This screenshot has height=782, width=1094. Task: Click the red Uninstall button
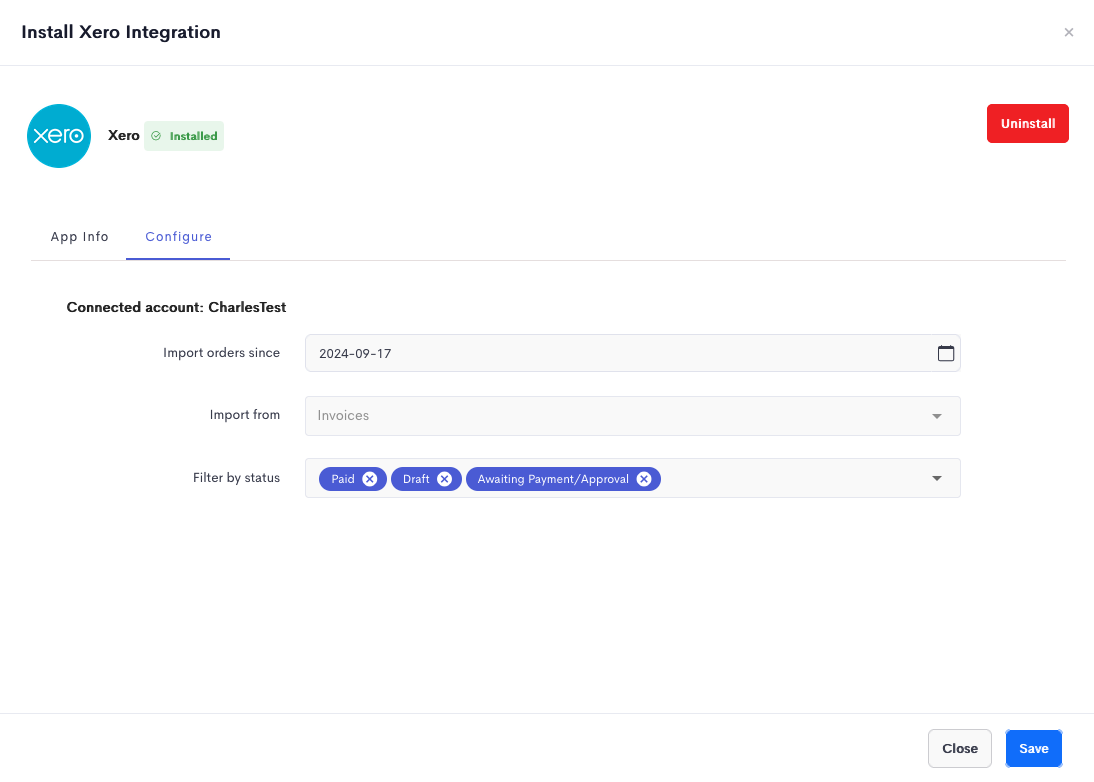click(1027, 123)
